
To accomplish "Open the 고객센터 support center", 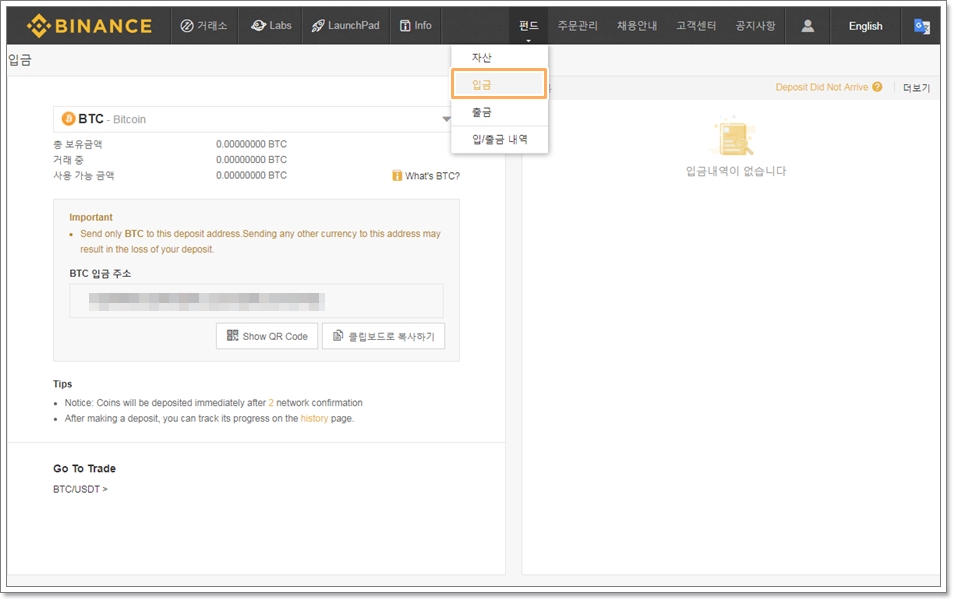I will click(696, 26).
